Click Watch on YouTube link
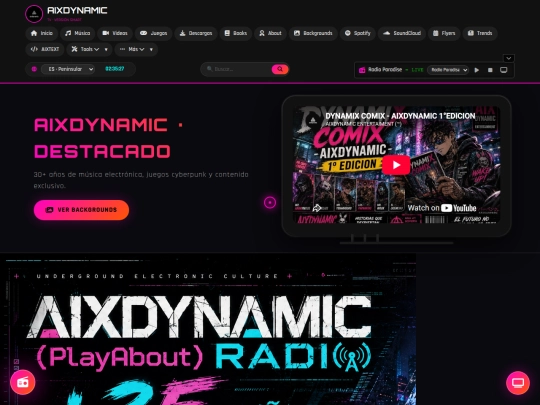 (442, 208)
